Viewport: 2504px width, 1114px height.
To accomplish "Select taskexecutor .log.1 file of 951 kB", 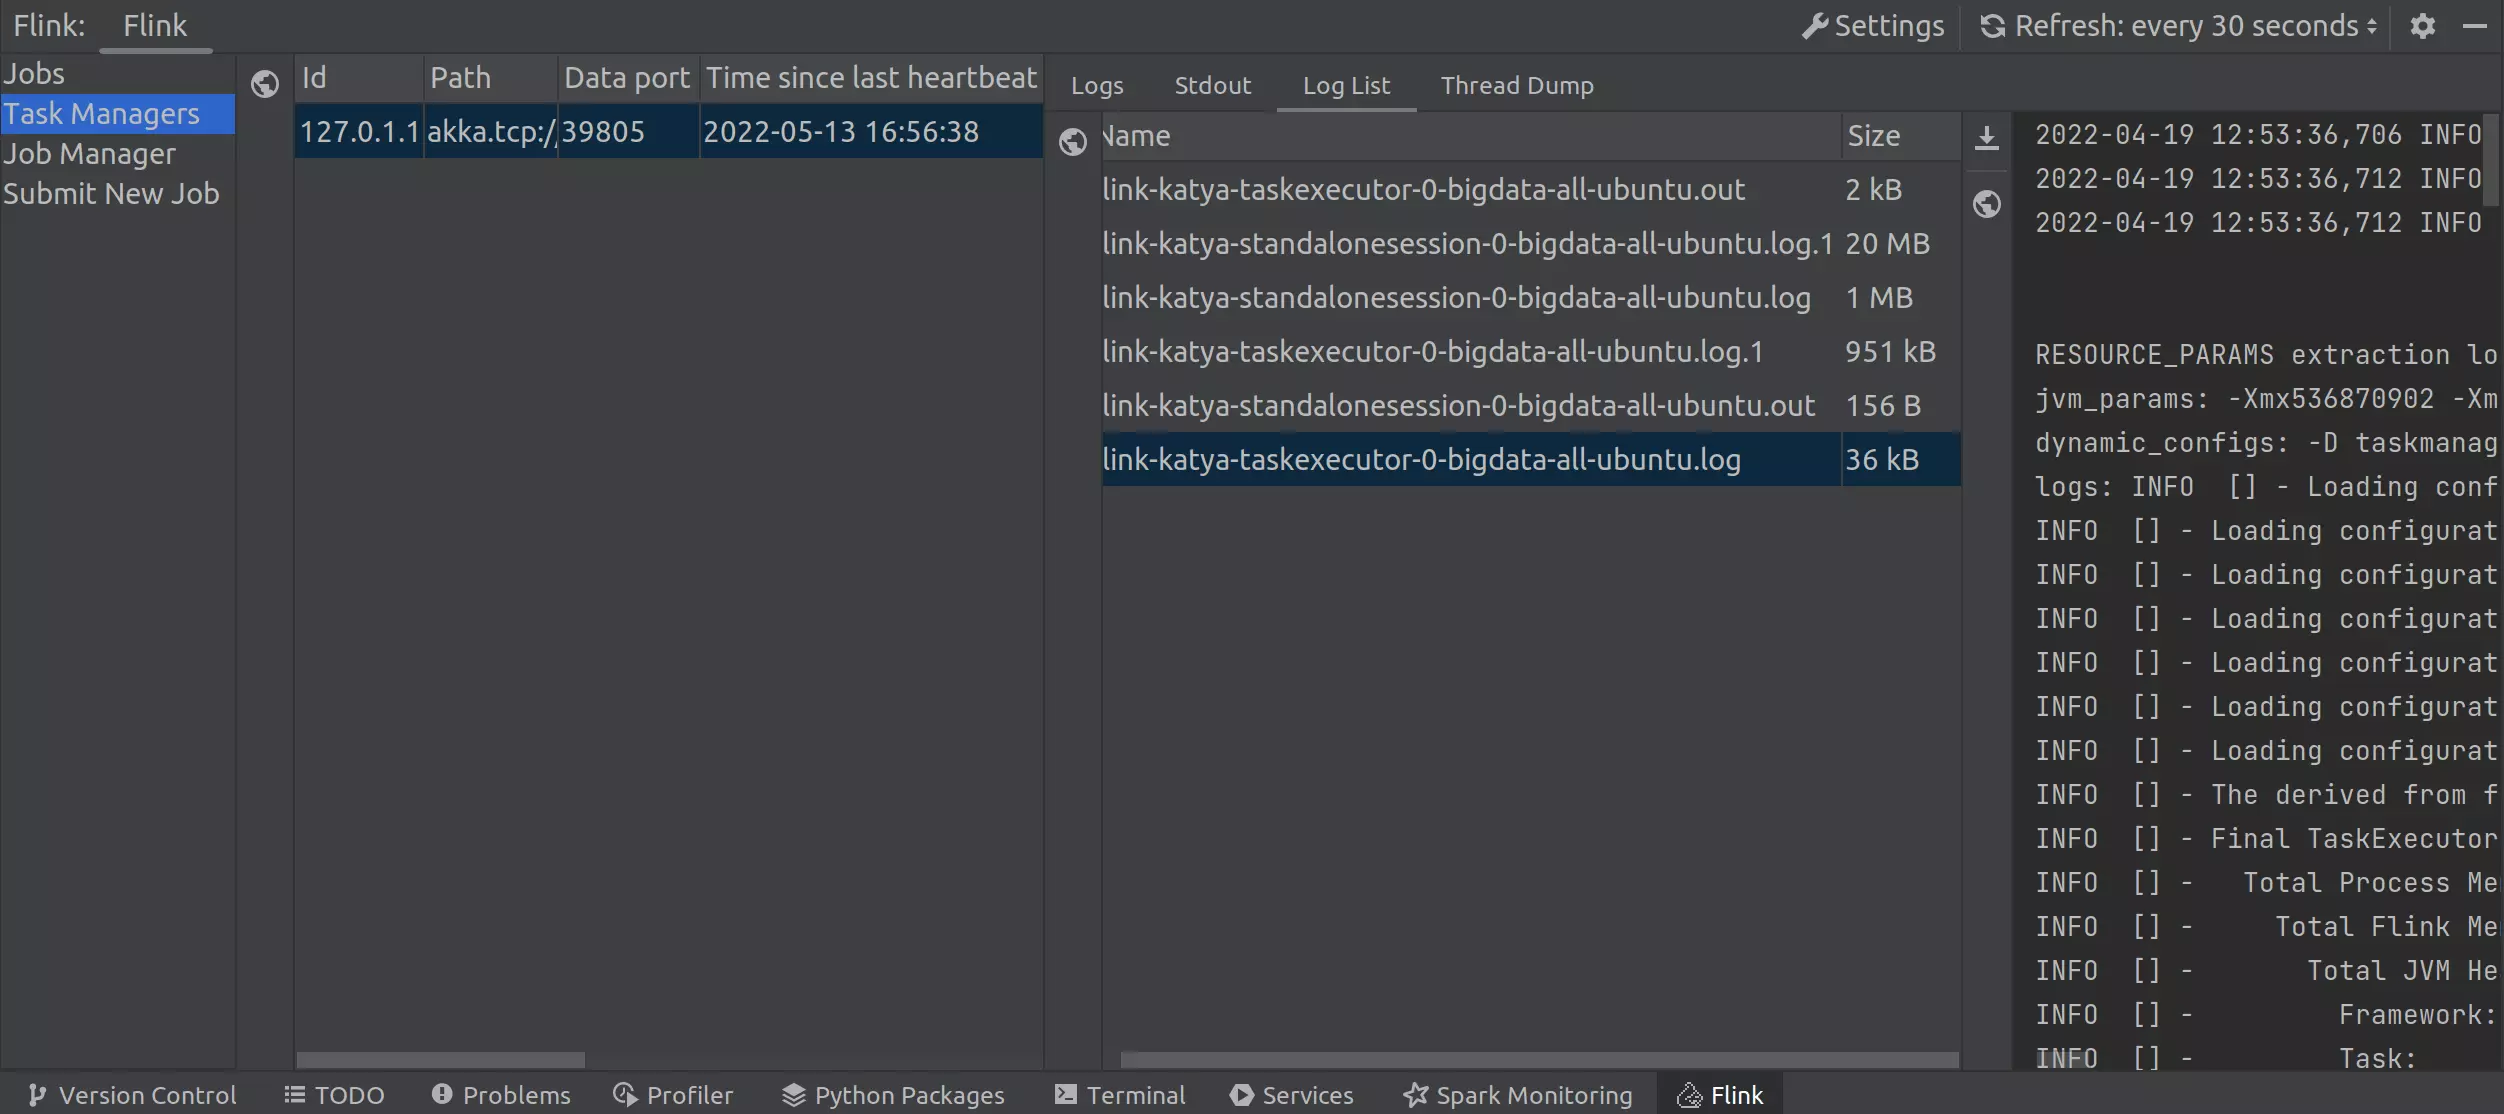I will click(x=1531, y=352).
